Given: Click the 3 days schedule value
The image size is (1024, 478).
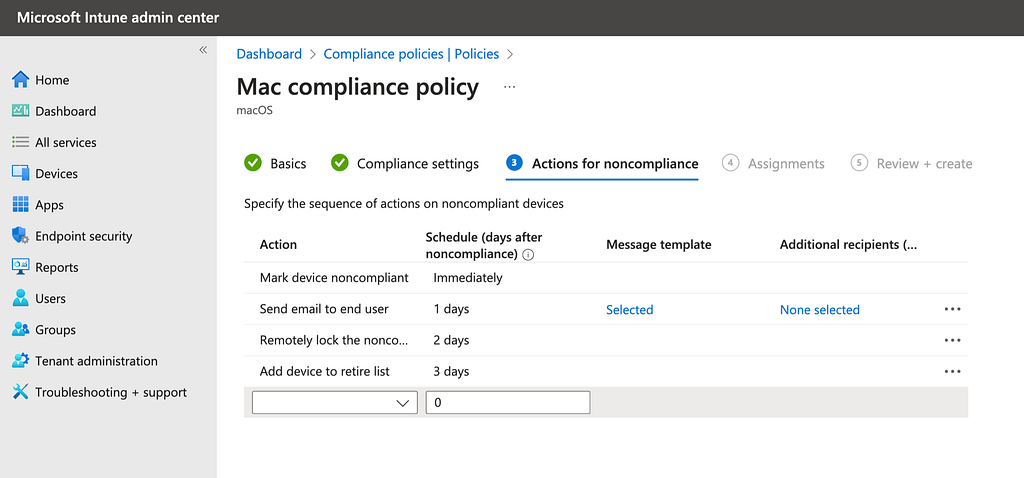Looking at the screenshot, I should [x=451, y=372].
